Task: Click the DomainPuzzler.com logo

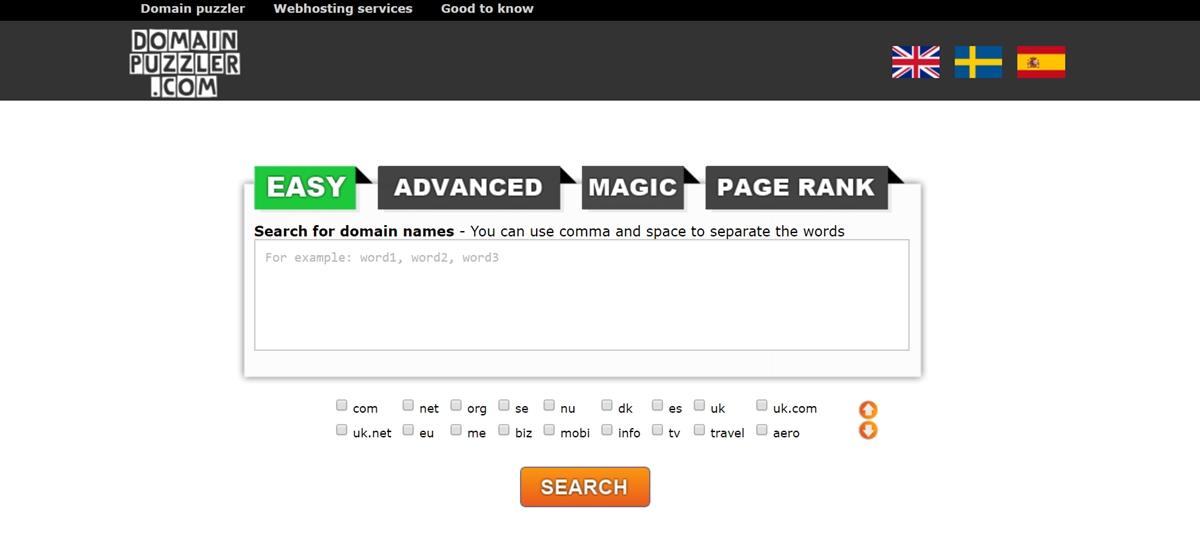Action: pyautogui.click(x=185, y=63)
